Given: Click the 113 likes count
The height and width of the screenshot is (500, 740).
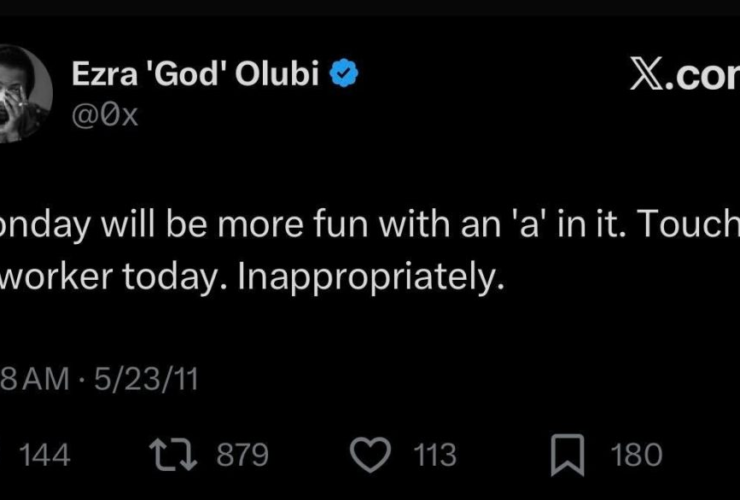Looking at the screenshot, I should coord(434,455).
